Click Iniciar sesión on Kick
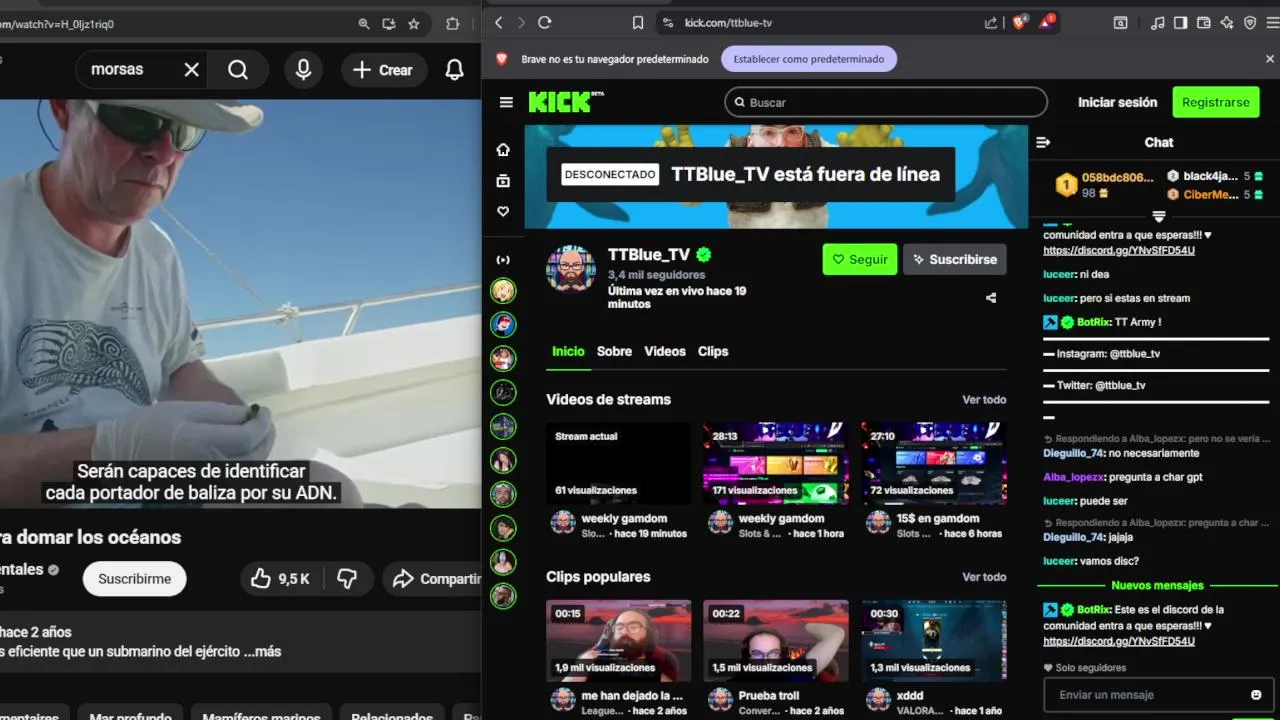Image resolution: width=1280 pixels, height=720 pixels. point(1117,102)
